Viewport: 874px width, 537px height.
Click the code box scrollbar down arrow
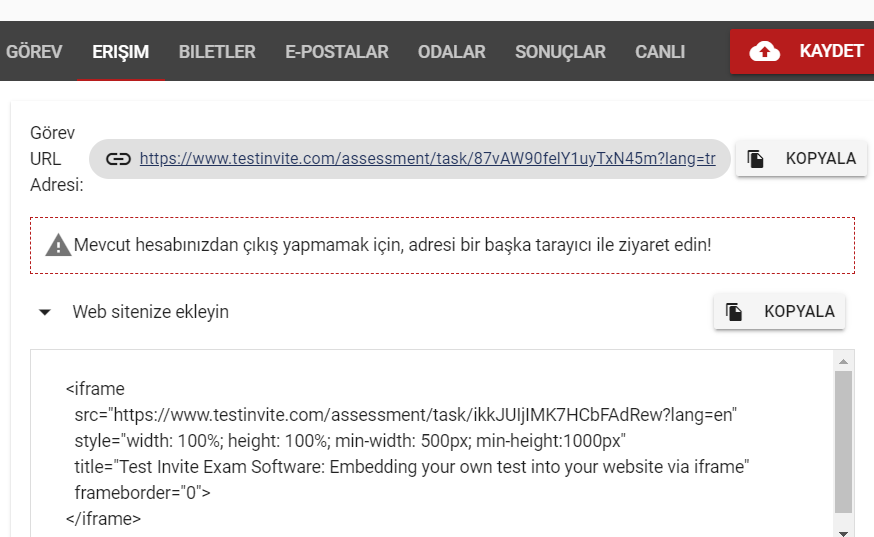[x=843, y=533]
